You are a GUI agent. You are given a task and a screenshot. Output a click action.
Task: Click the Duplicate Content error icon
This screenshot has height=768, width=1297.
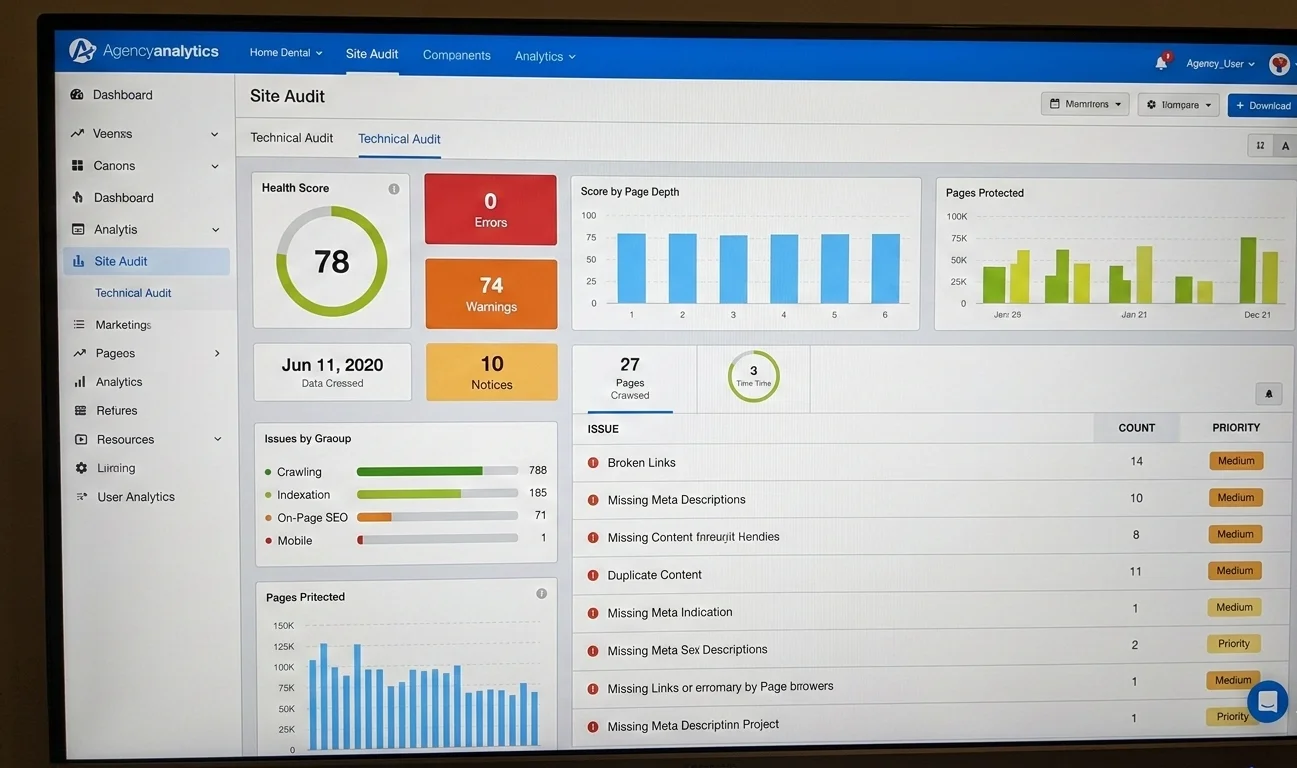(x=593, y=575)
